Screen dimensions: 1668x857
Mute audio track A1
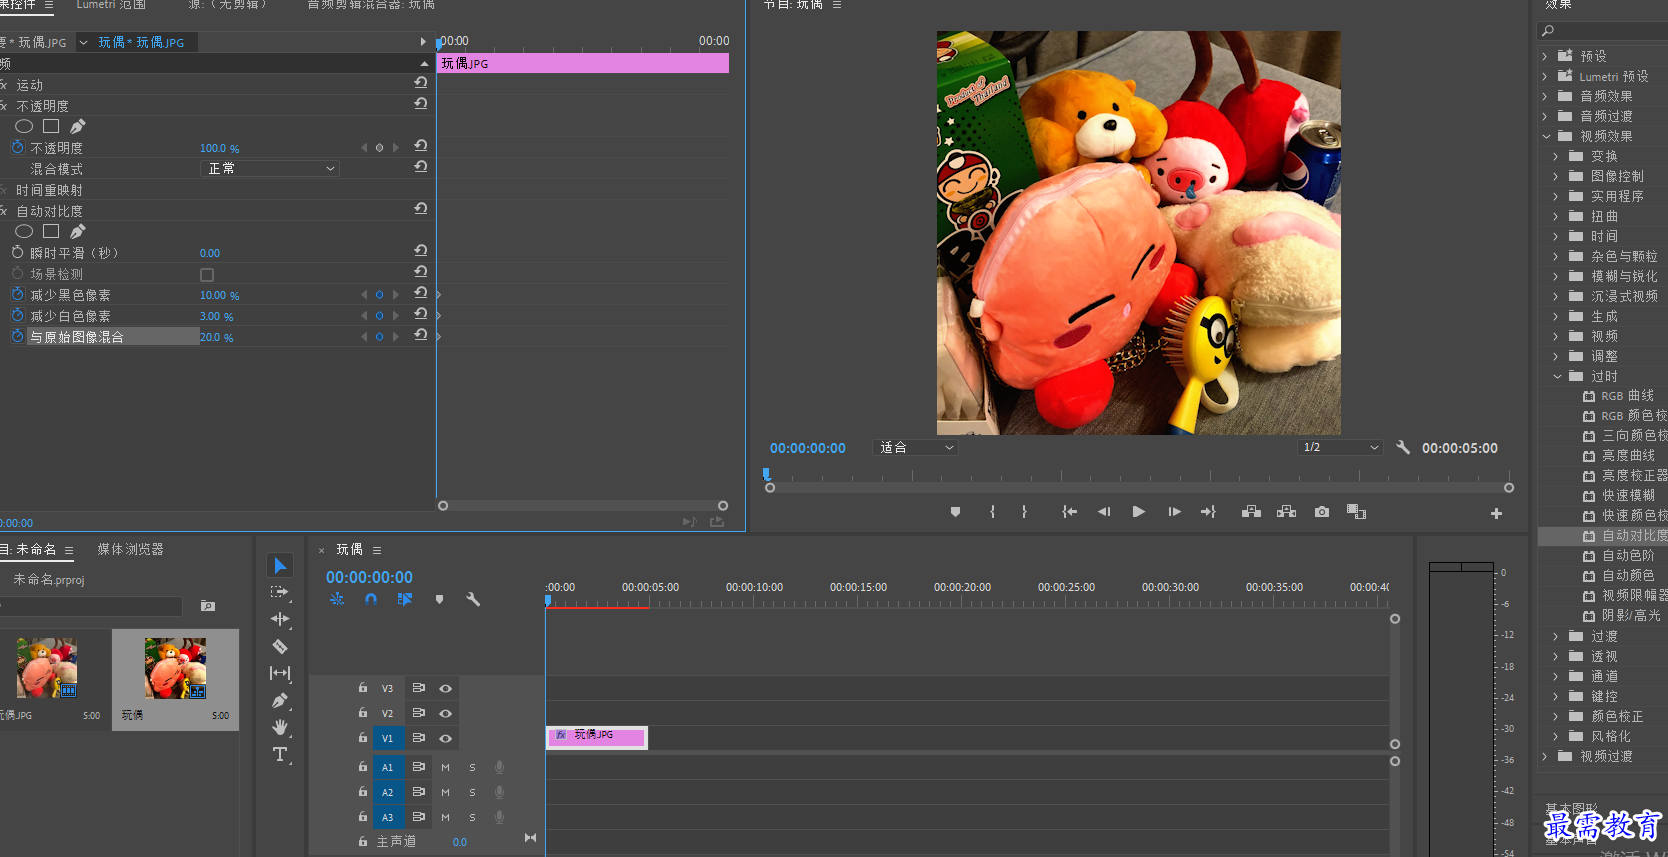[445, 767]
